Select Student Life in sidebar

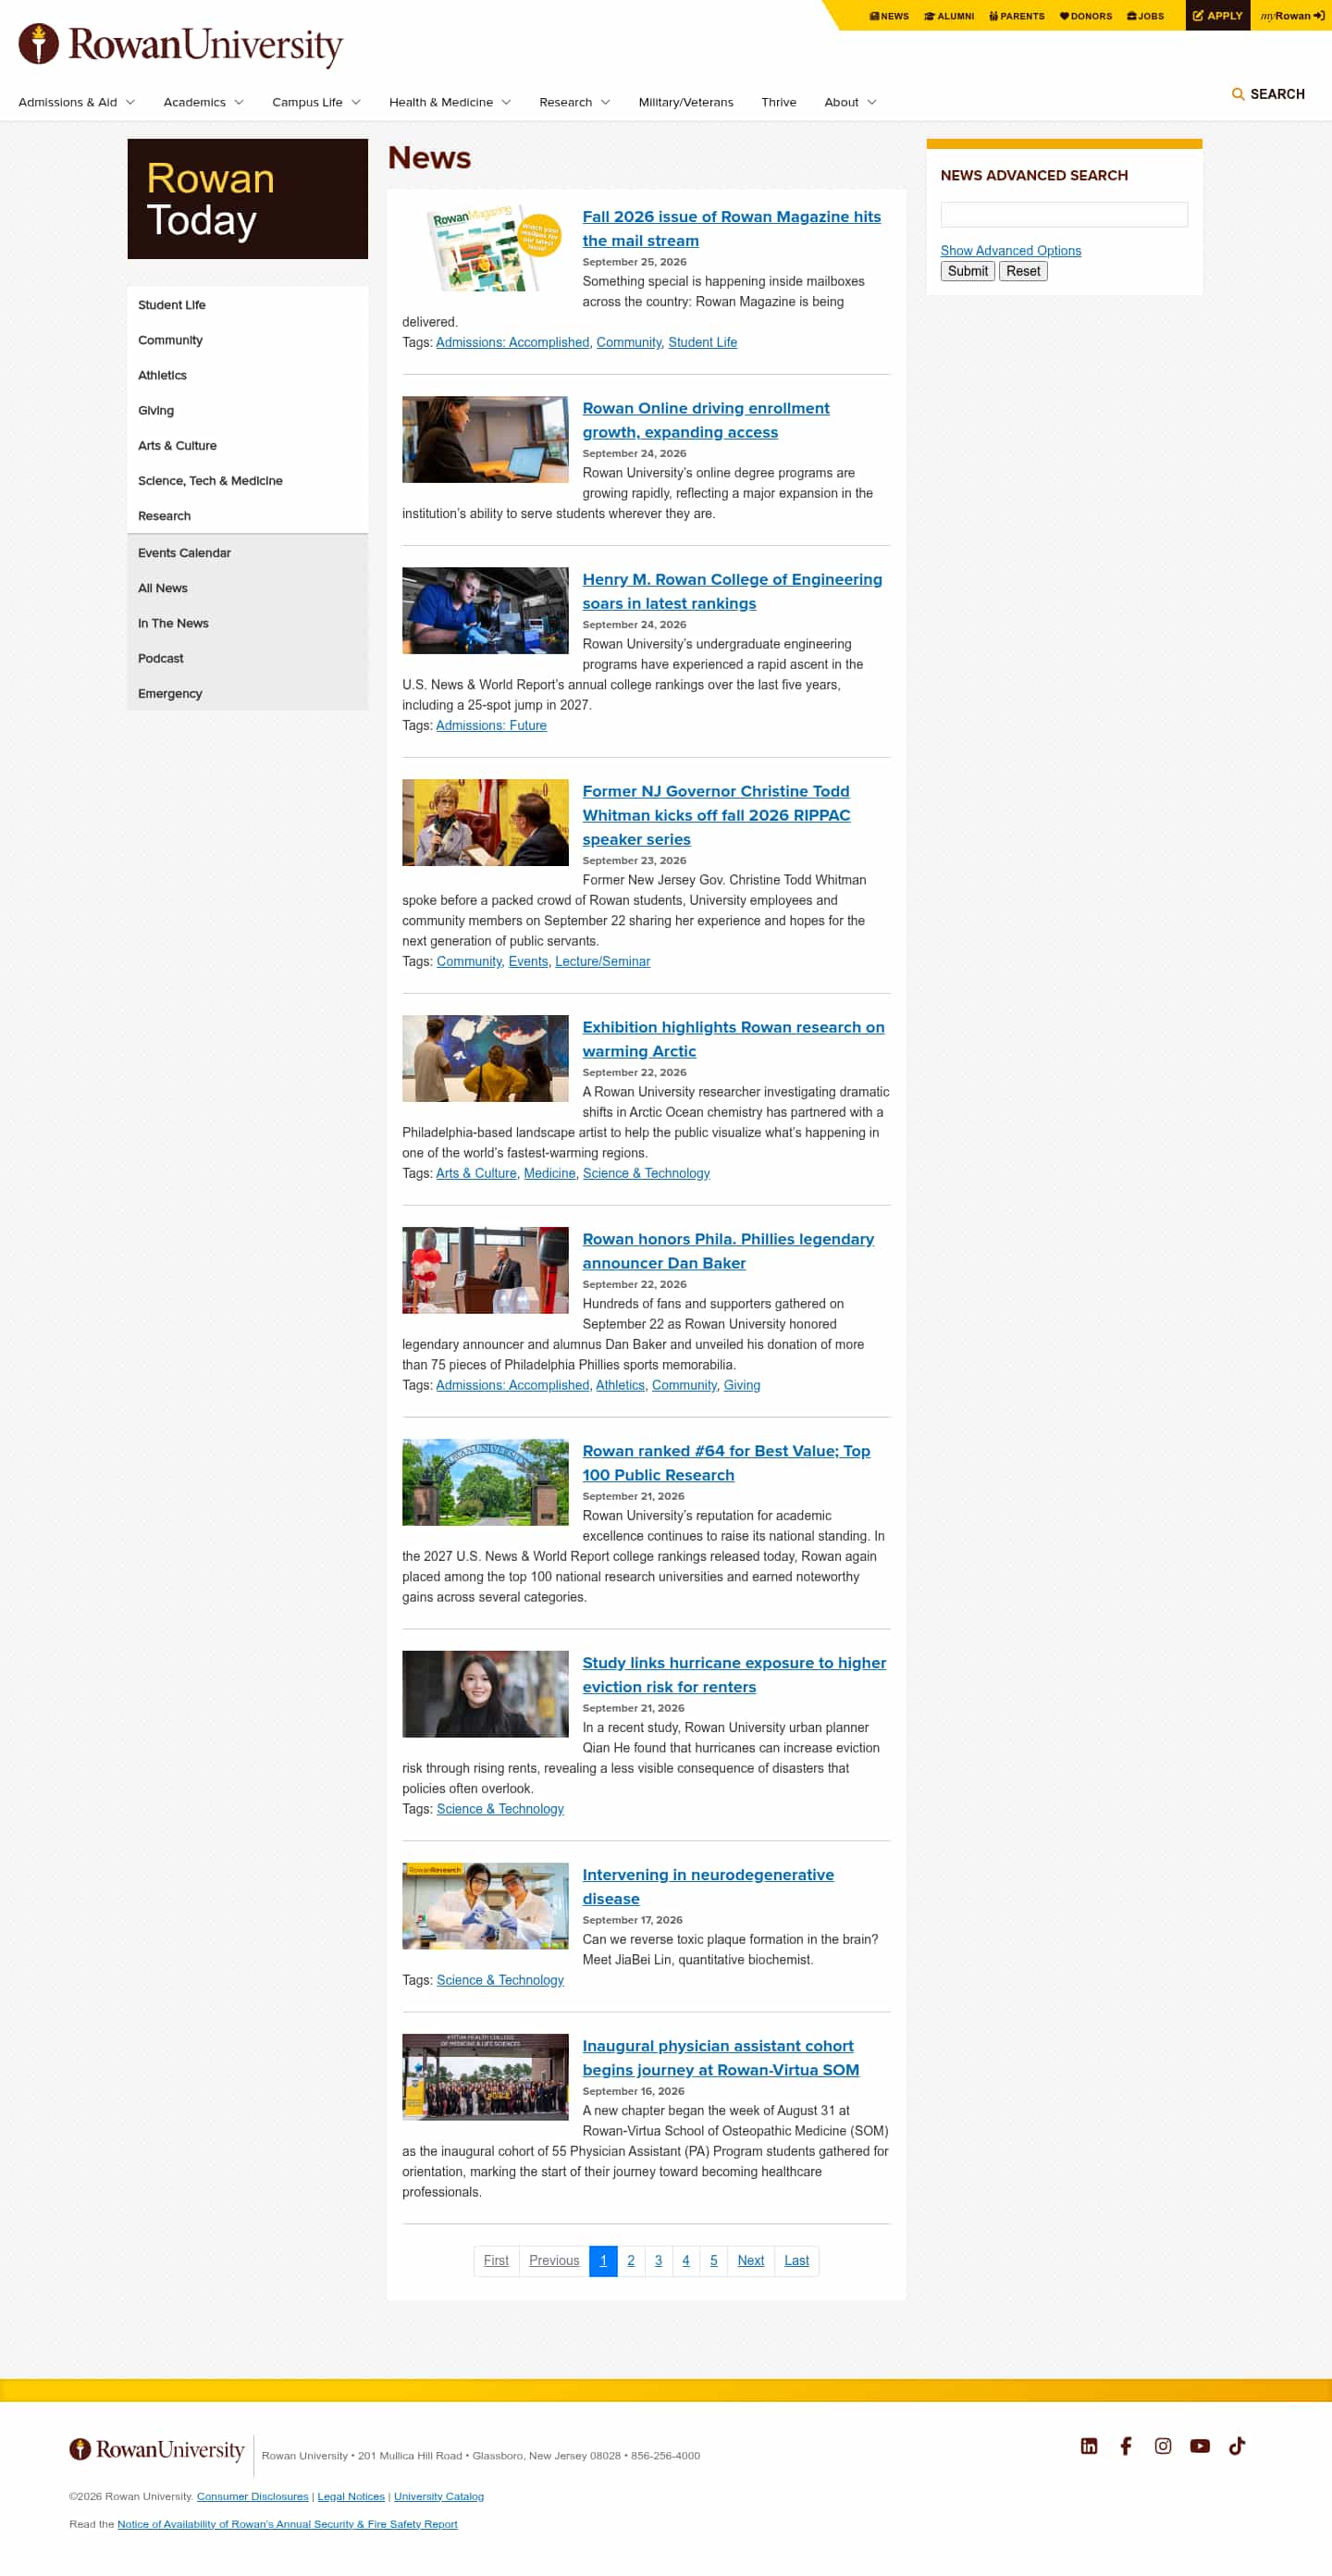[x=247, y=305]
